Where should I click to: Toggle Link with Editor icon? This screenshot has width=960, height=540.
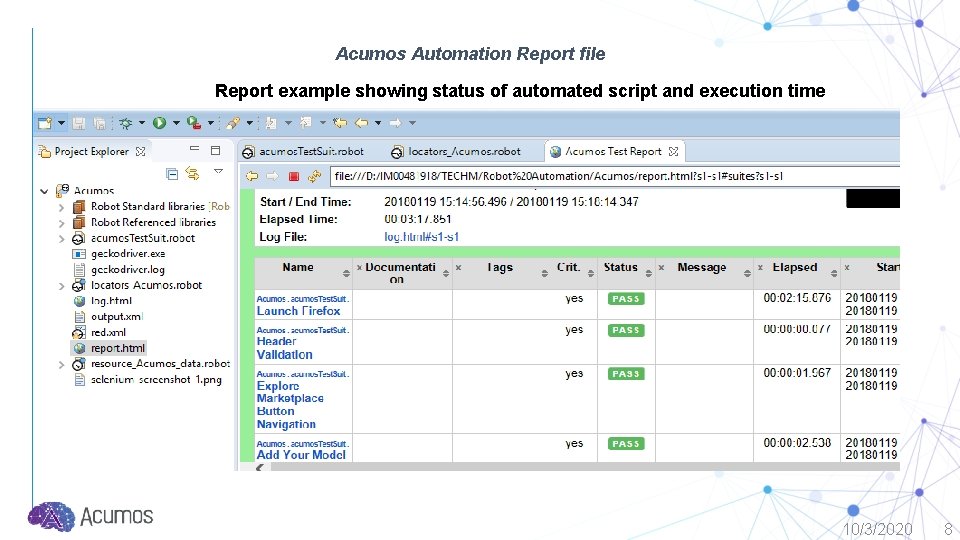click(192, 174)
